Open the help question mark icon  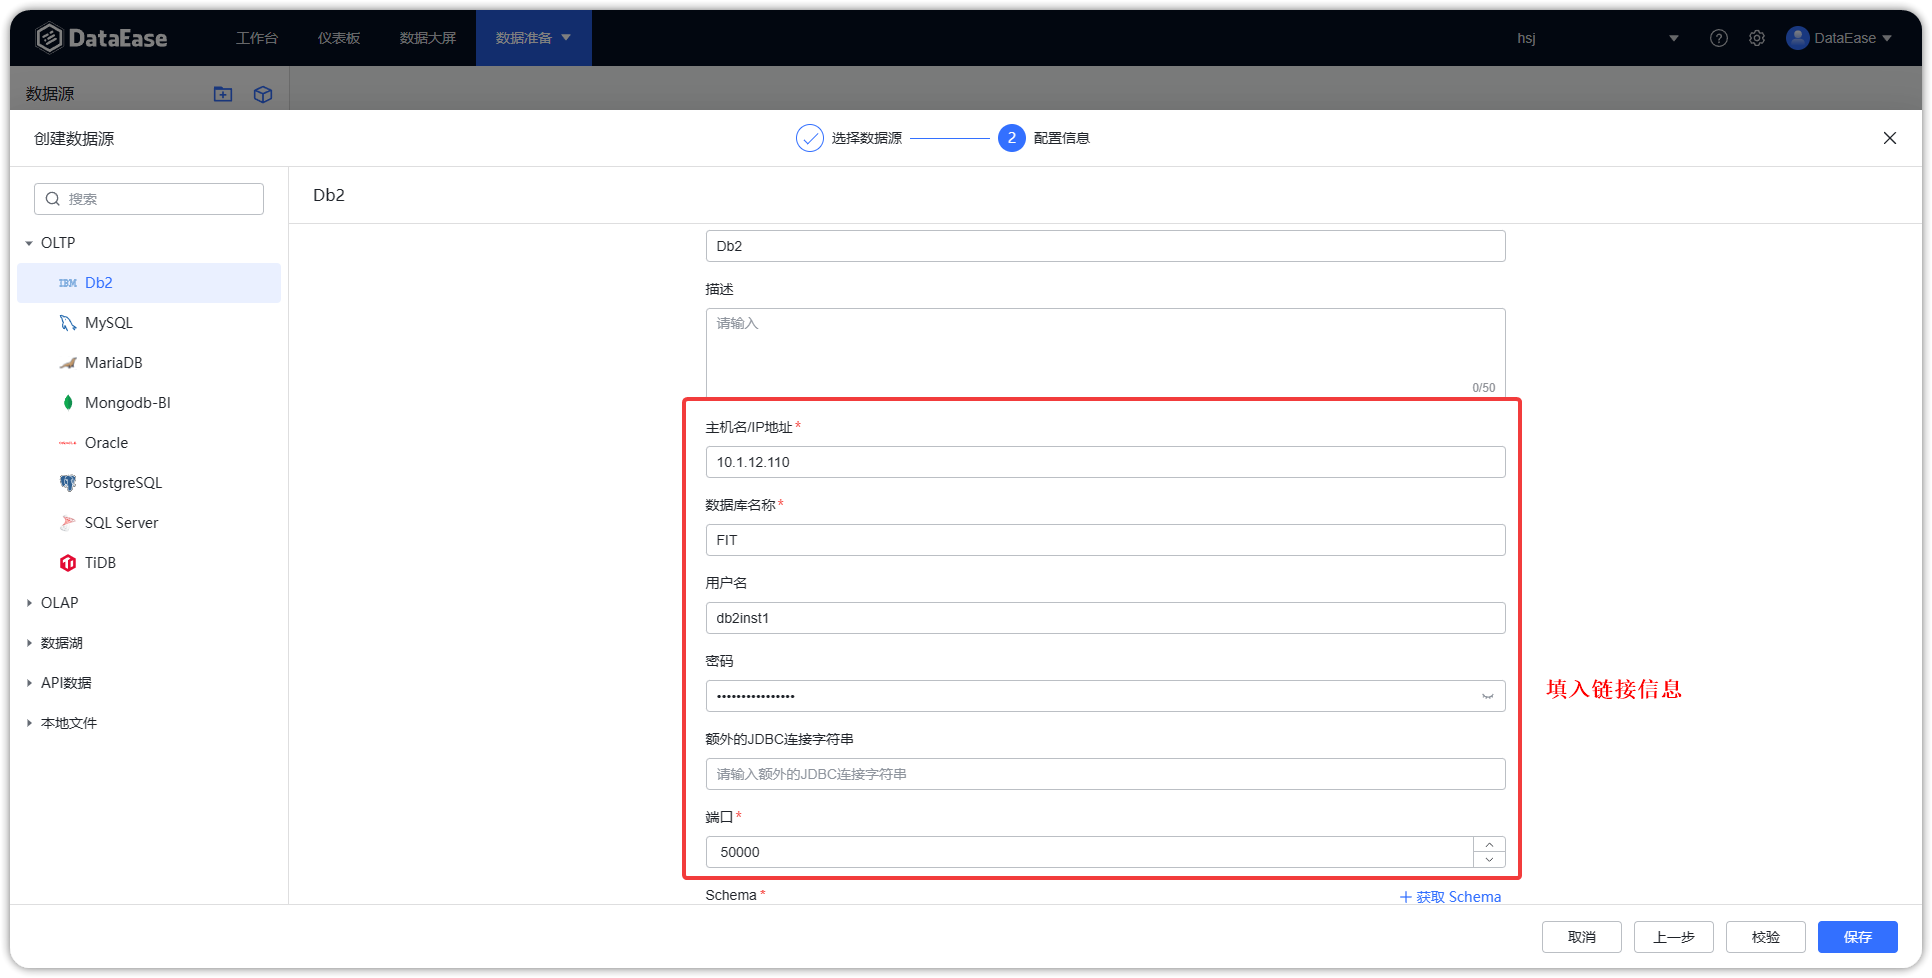pos(1718,38)
